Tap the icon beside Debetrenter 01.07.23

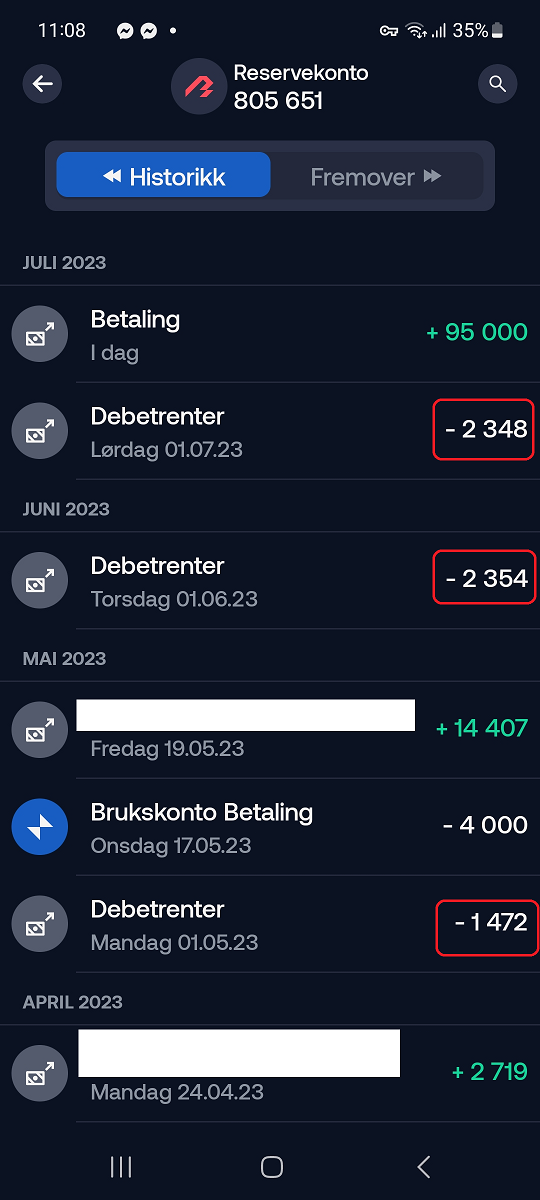click(39, 431)
